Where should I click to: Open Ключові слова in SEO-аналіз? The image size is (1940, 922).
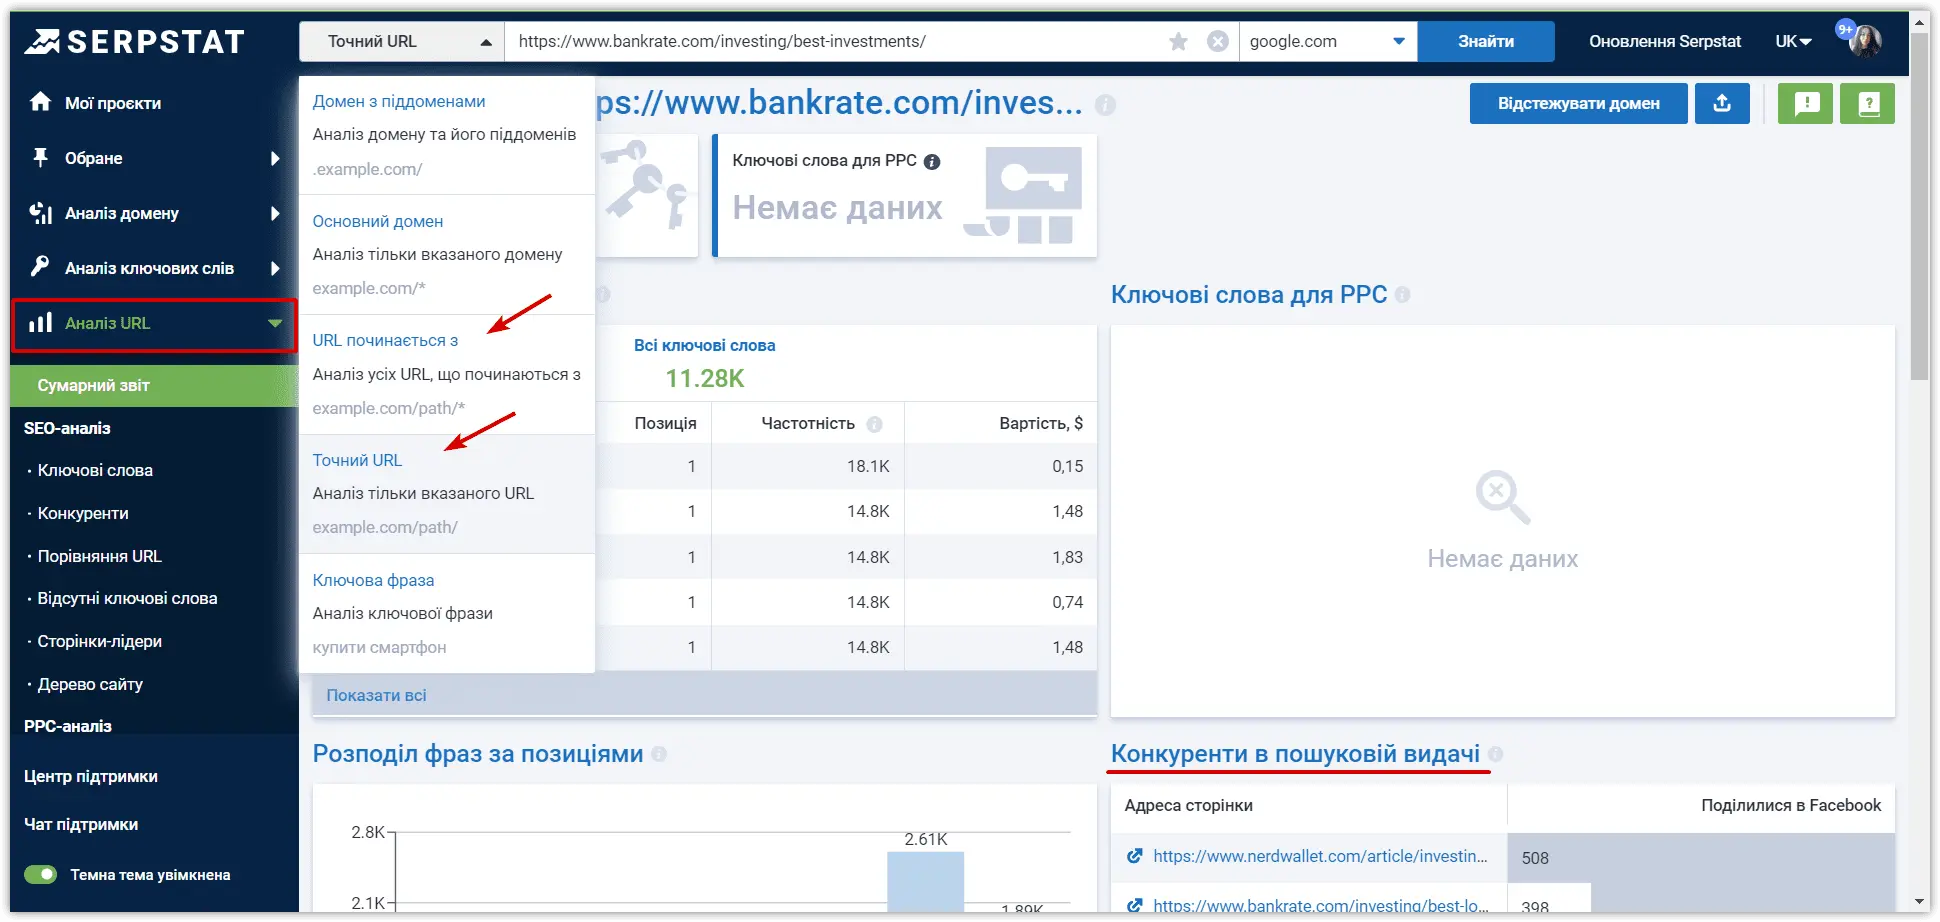(95, 470)
